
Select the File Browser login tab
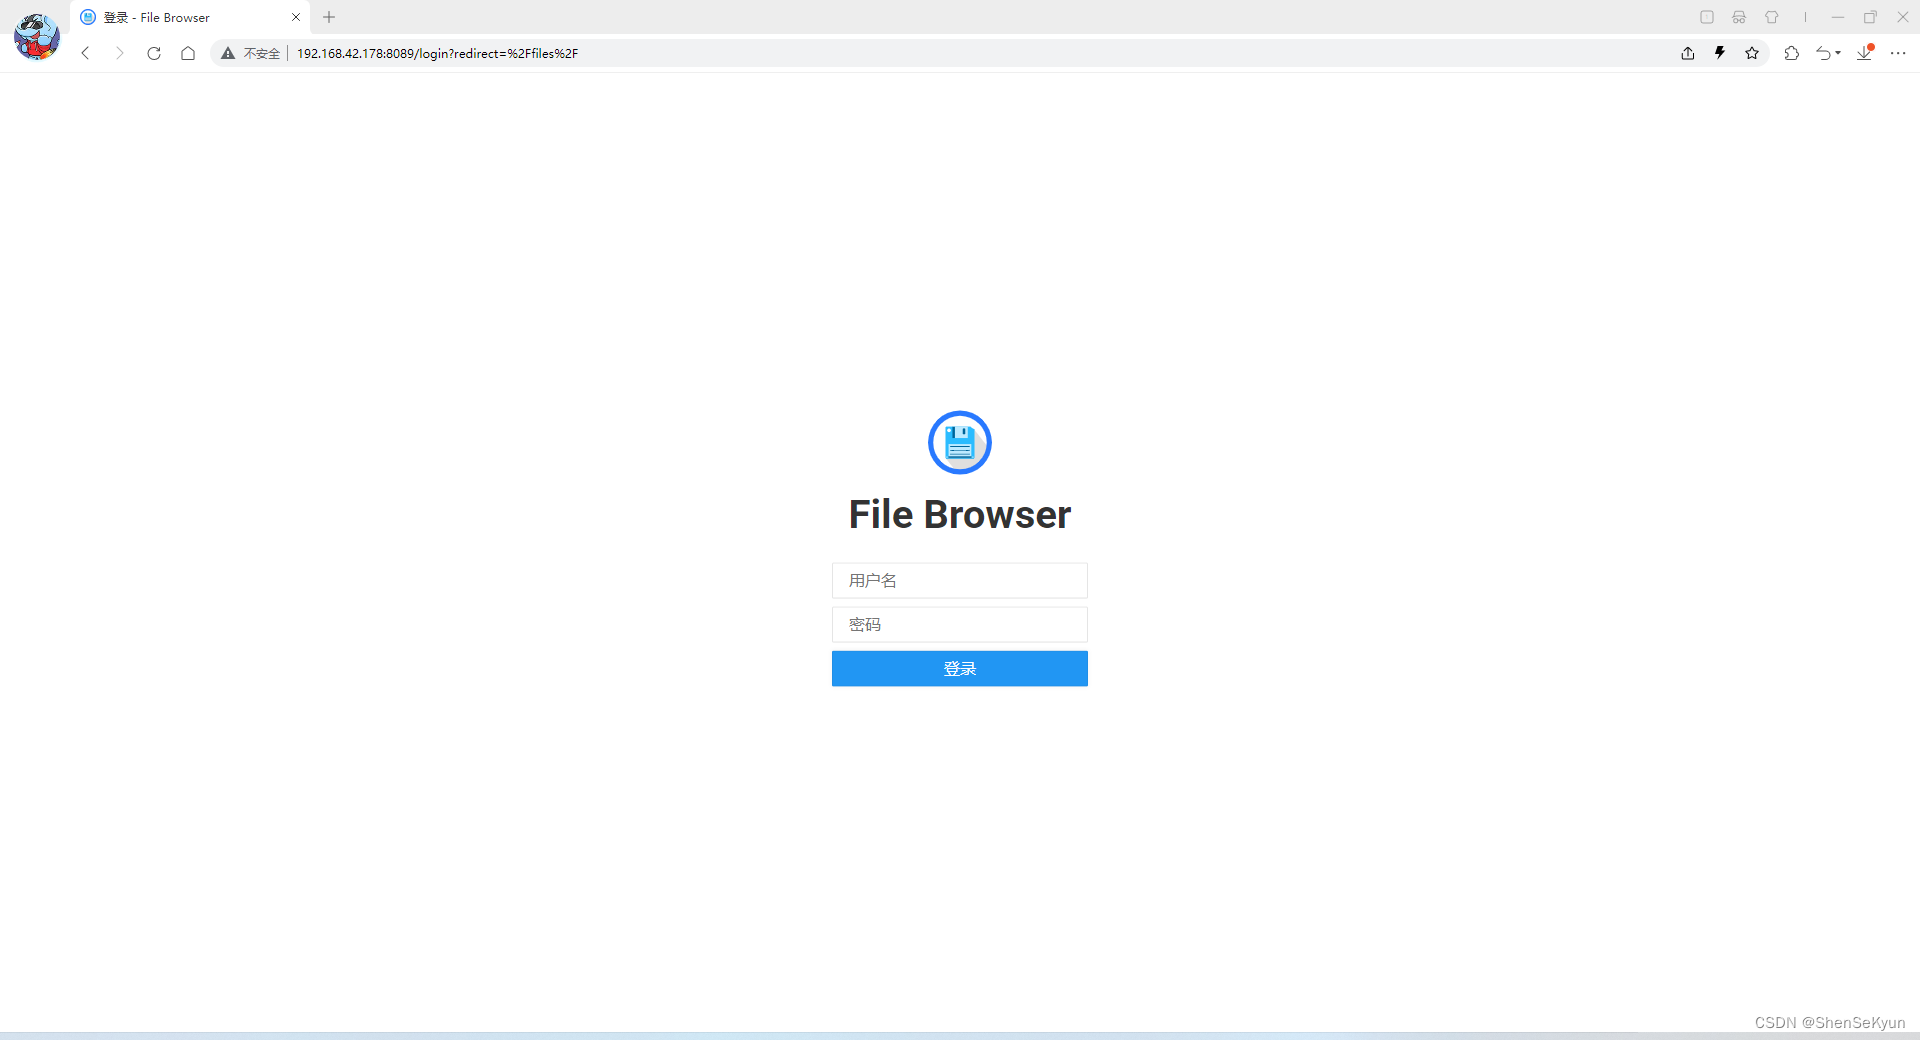(190, 17)
